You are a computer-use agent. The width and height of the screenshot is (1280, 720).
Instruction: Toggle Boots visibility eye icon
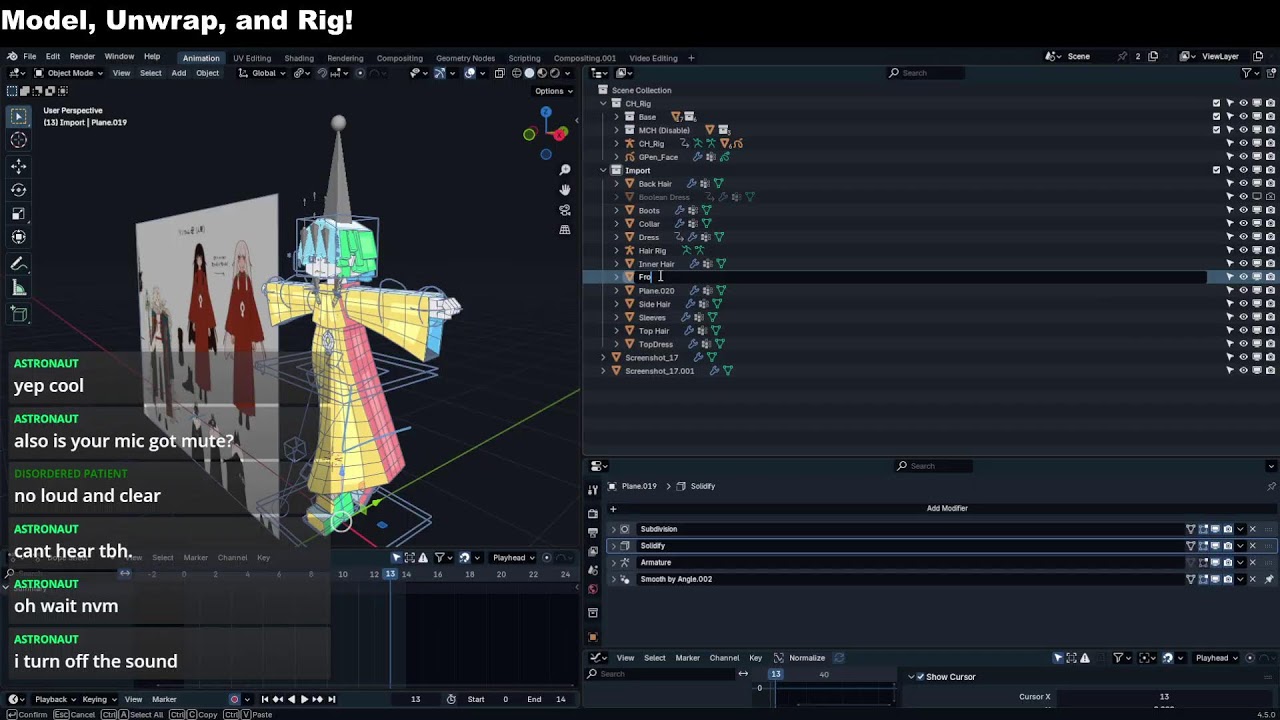(1243, 210)
